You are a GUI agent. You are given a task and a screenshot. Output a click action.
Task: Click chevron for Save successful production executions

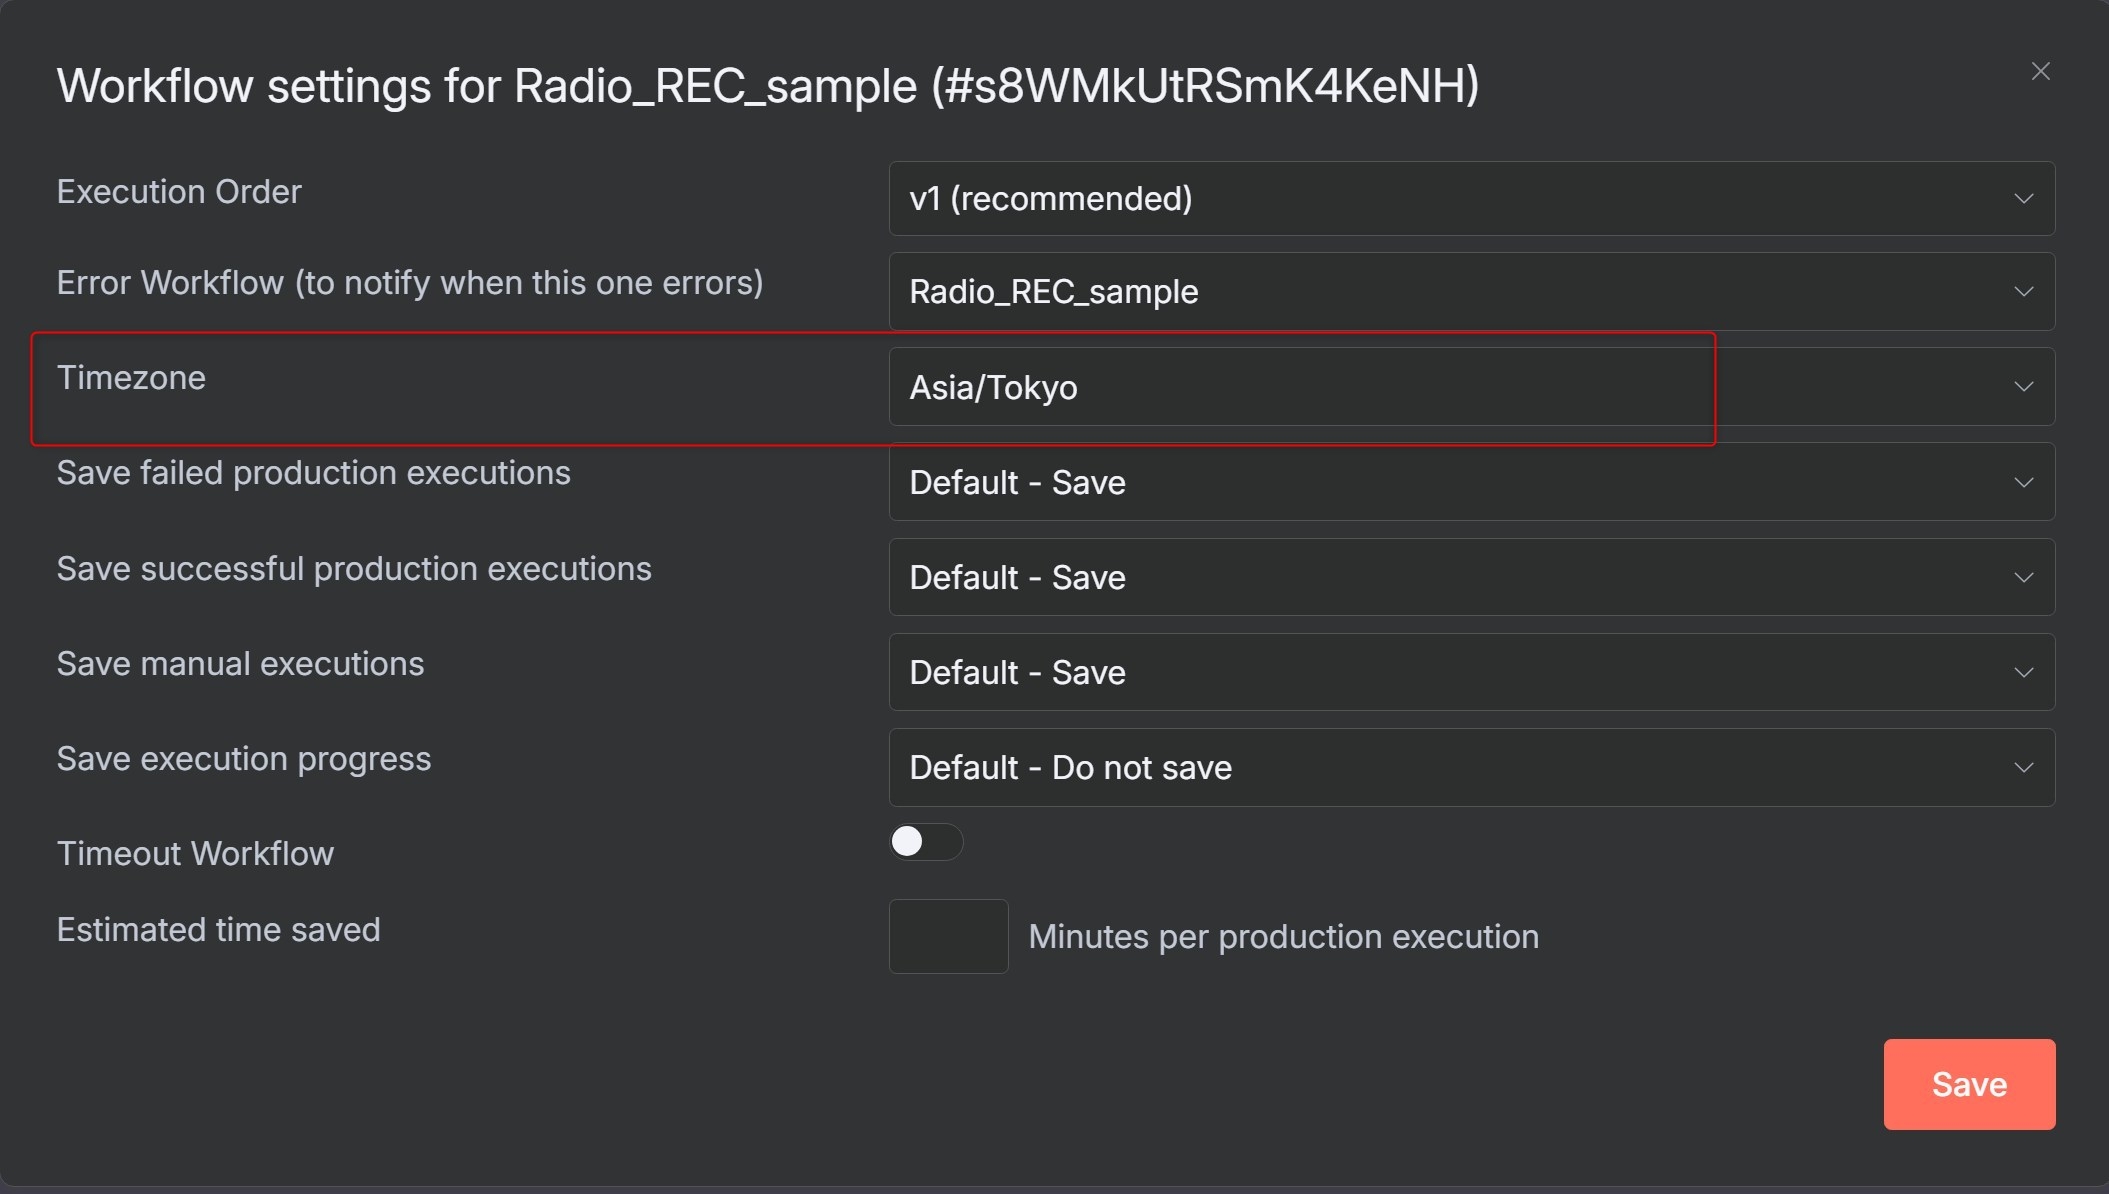2023,577
